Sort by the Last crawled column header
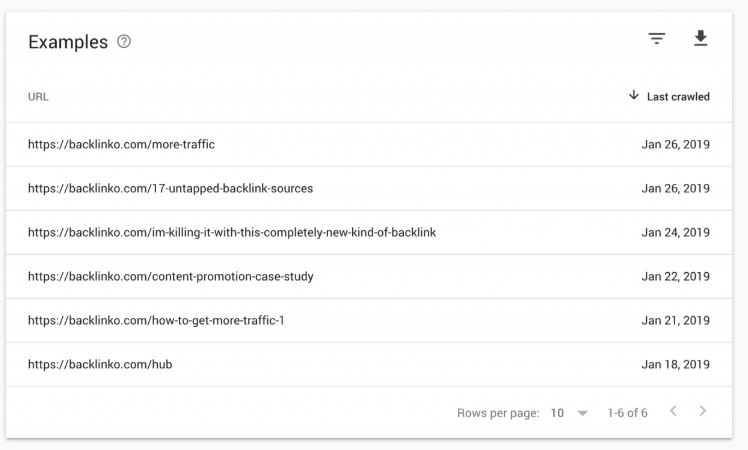The width and height of the screenshot is (748, 450). (x=678, y=96)
